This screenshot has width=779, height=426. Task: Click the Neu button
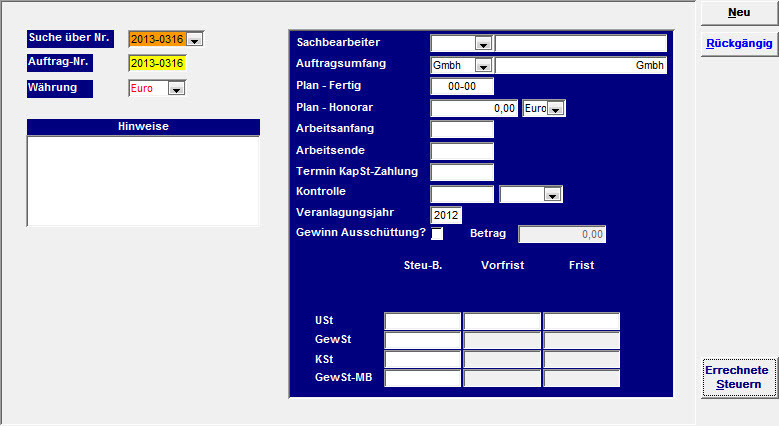tap(739, 12)
